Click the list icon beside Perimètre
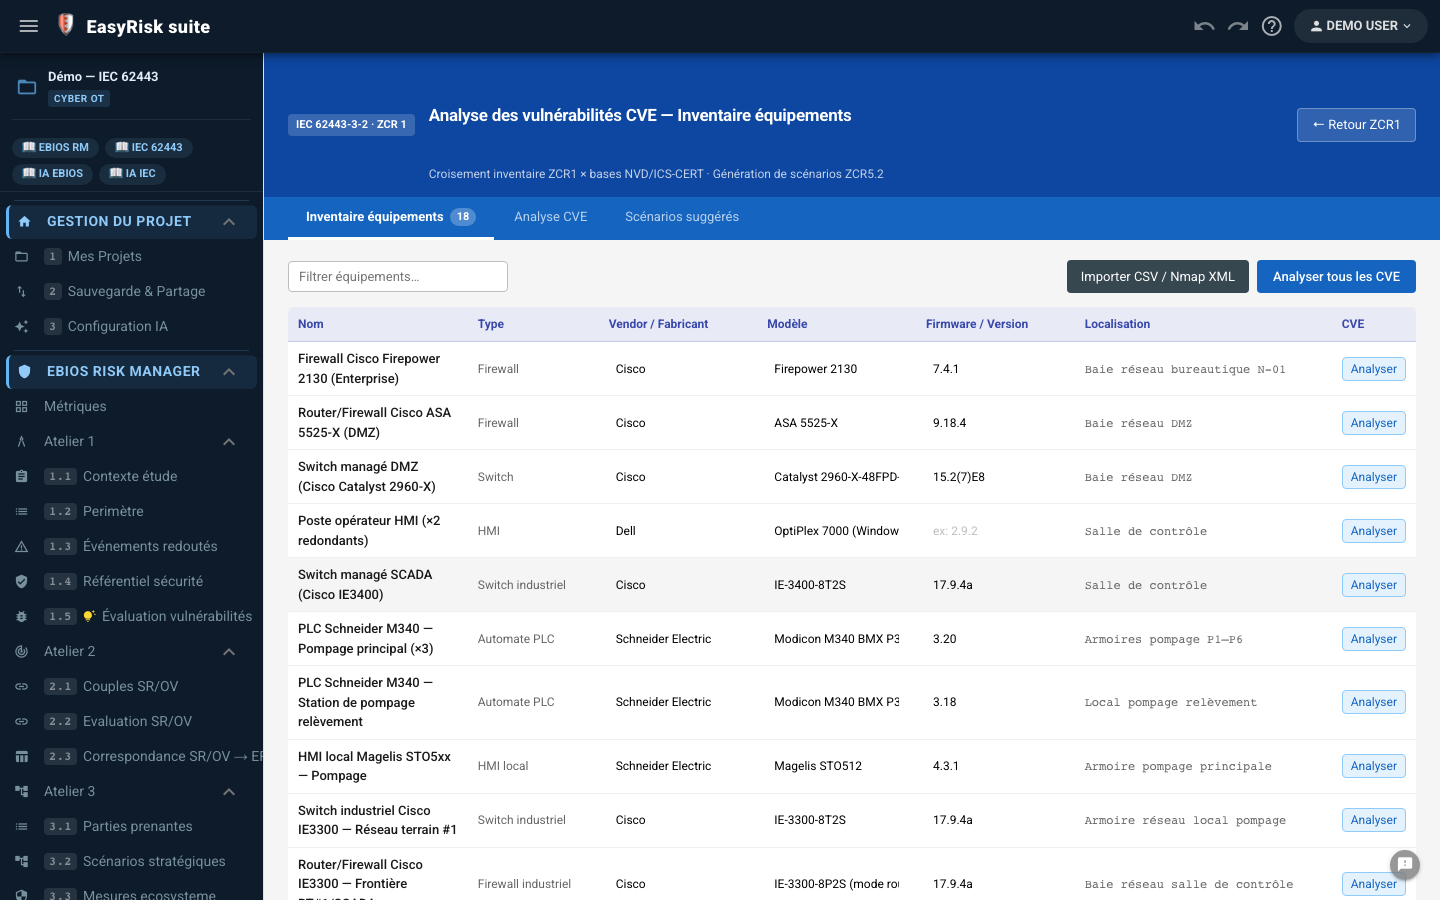The height and width of the screenshot is (900, 1440). (x=21, y=512)
